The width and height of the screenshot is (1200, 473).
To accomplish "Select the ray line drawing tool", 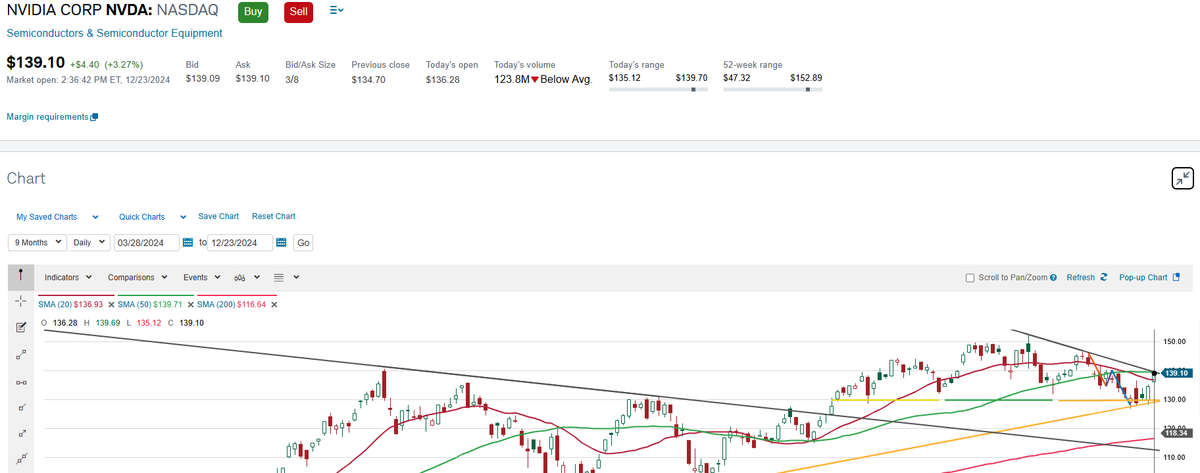I will pos(20,407).
